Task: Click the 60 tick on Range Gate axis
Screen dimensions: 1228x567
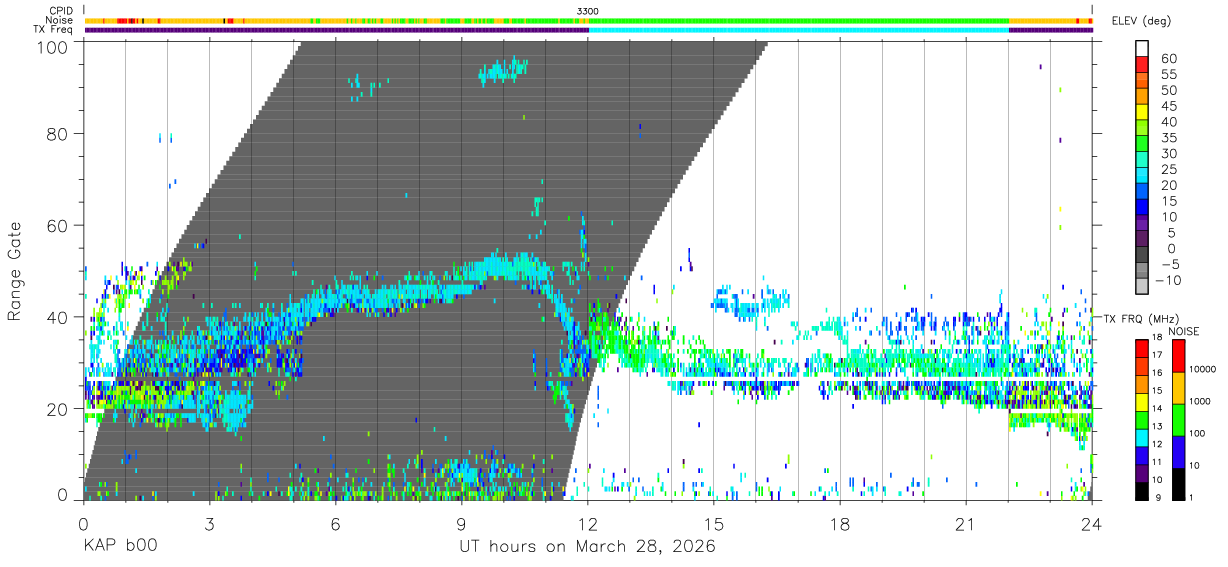Action: 59,226
